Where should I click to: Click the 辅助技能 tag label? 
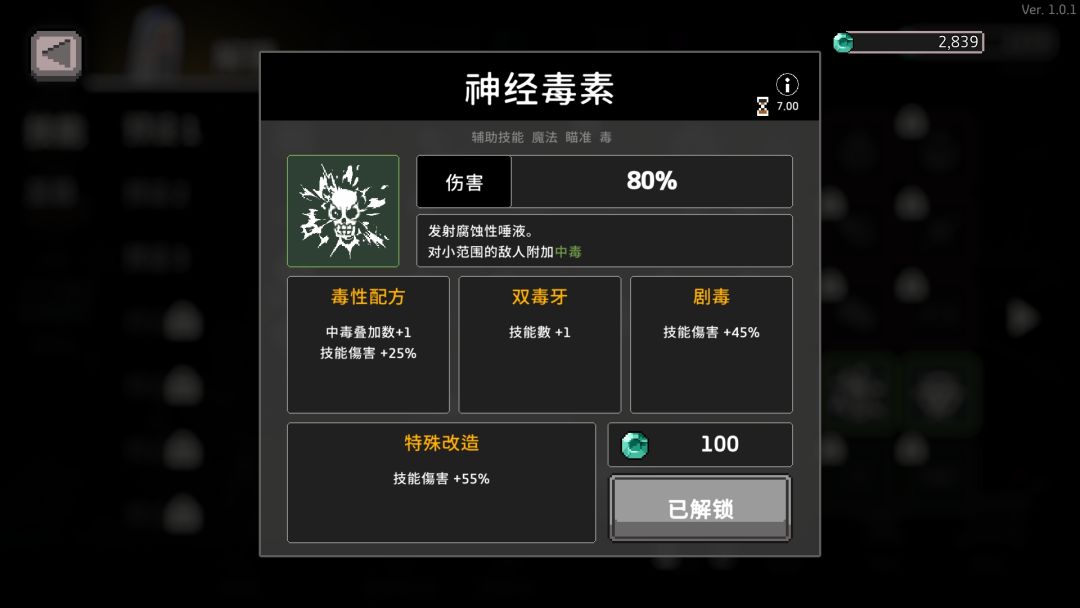497,137
